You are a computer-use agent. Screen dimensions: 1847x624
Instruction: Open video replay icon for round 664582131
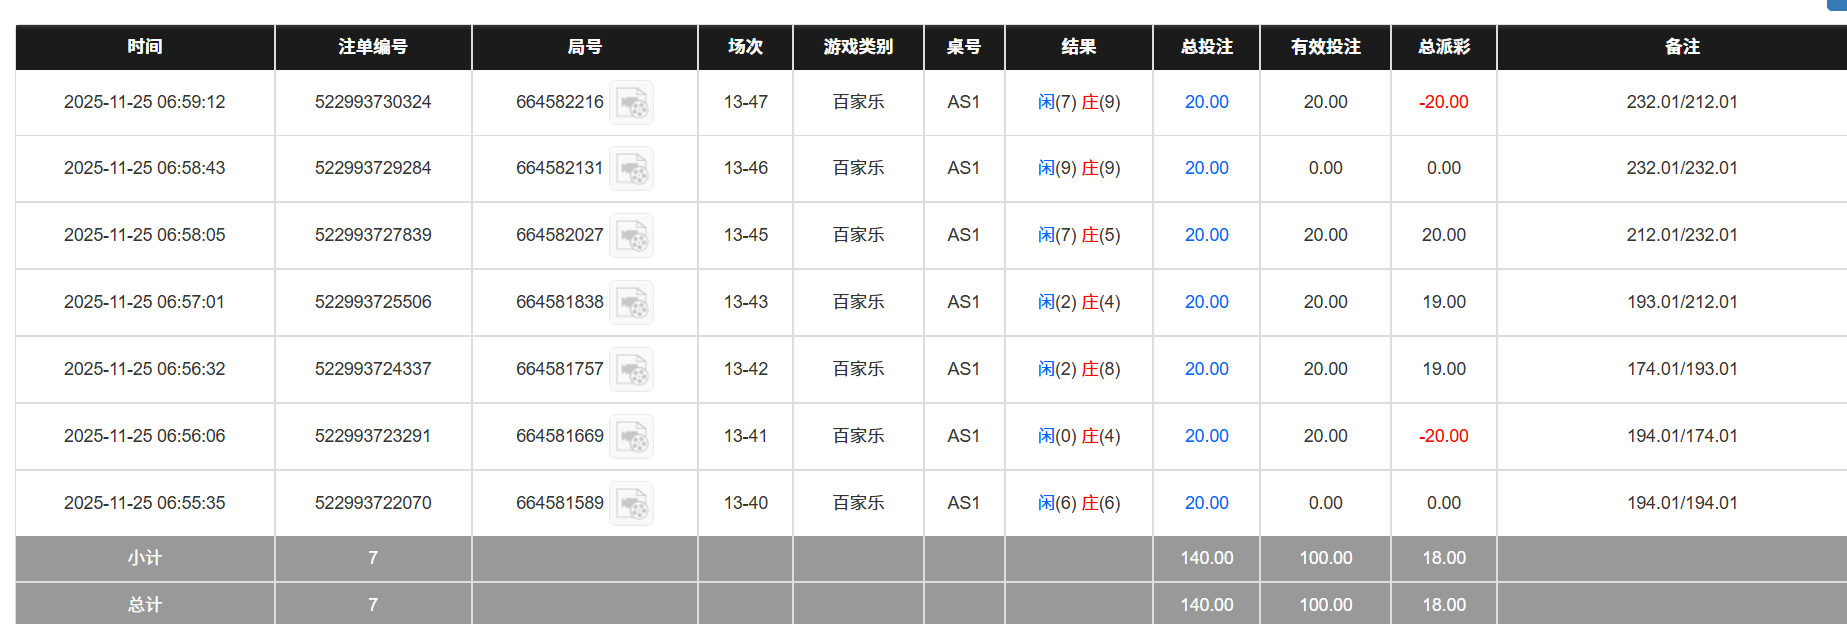coord(631,169)
